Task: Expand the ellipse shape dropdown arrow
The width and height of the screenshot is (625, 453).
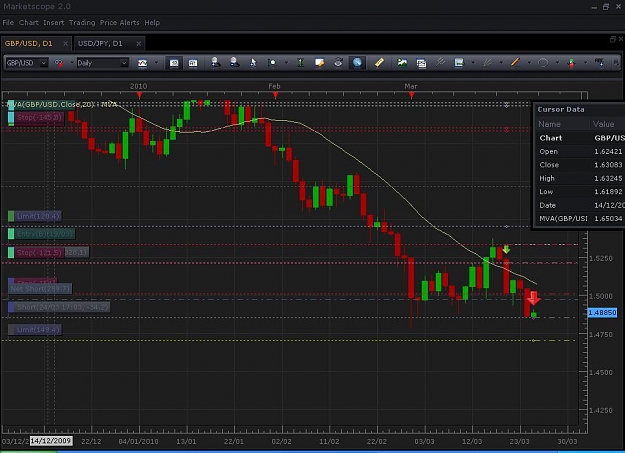Action: point(557,63)
